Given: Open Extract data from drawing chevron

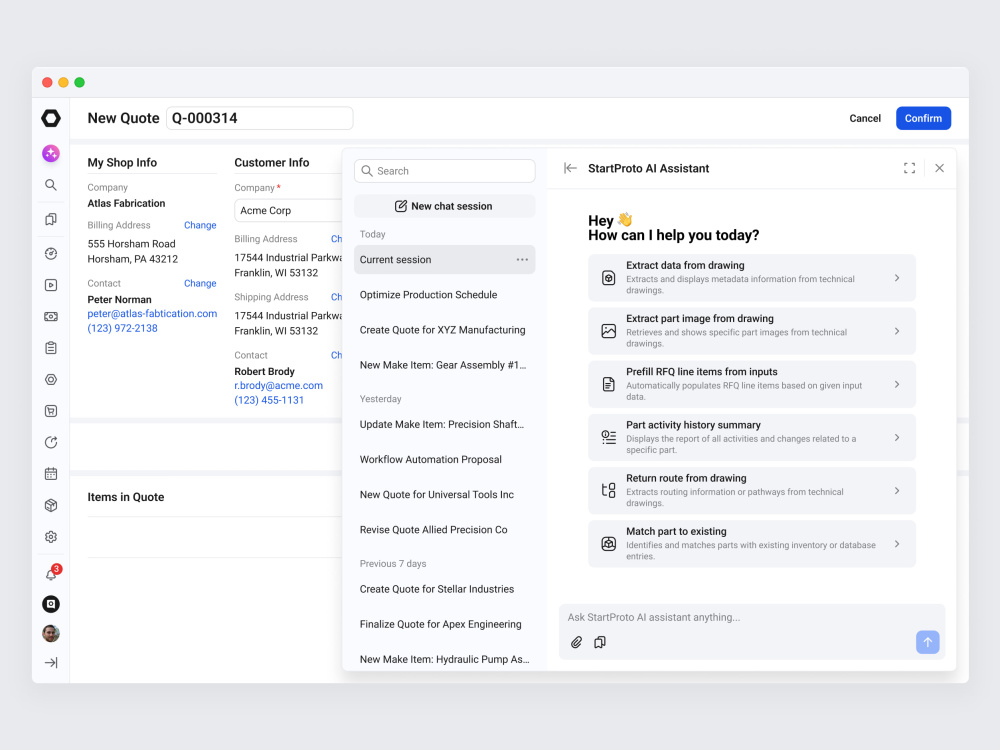Looking at the screenshot, I should [x=897, y=278].
